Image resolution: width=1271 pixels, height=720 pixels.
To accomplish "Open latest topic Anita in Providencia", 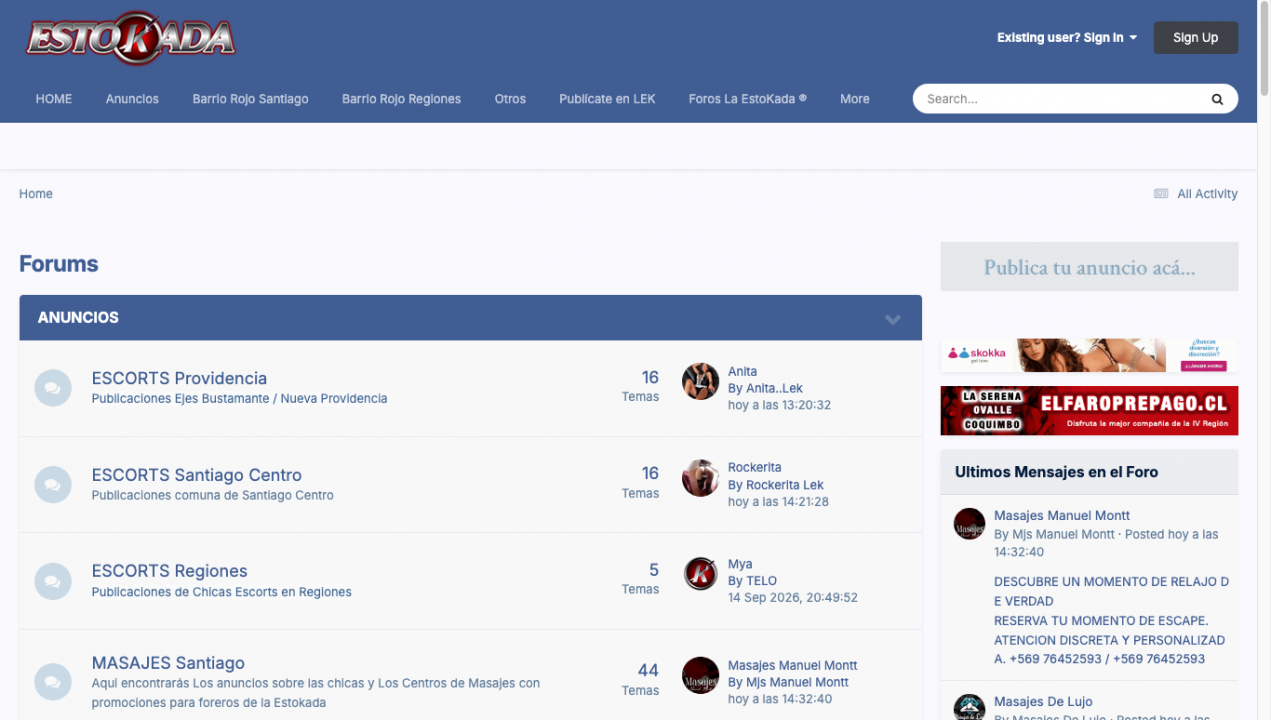I will click(742, 371).
